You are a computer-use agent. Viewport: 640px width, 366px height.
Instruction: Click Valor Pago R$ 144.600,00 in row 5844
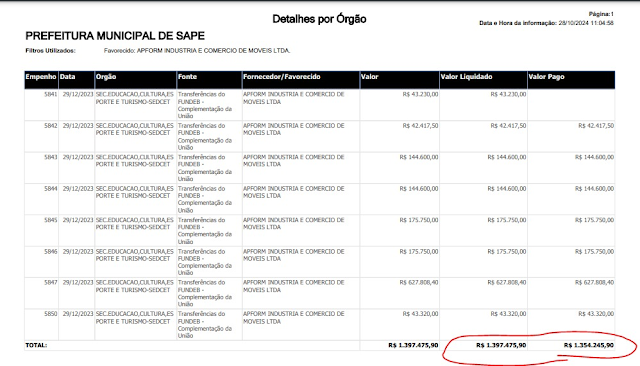[x=594, y=189]
